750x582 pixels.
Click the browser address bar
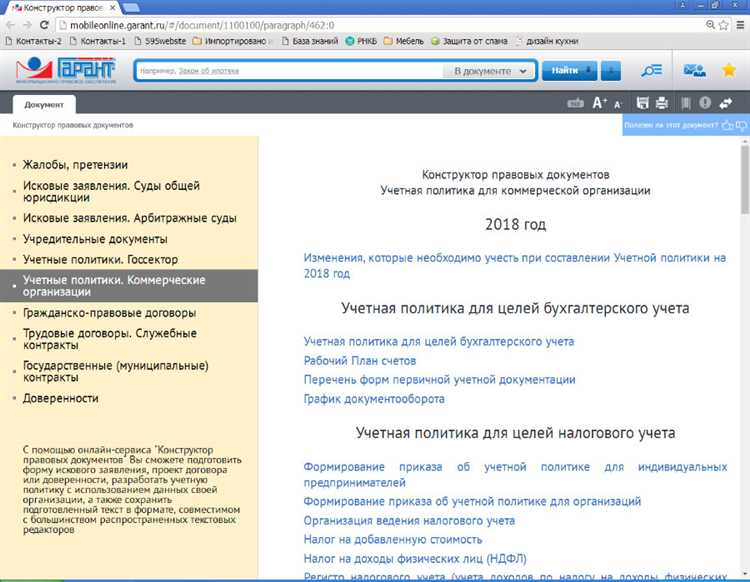tap(383, 25)
